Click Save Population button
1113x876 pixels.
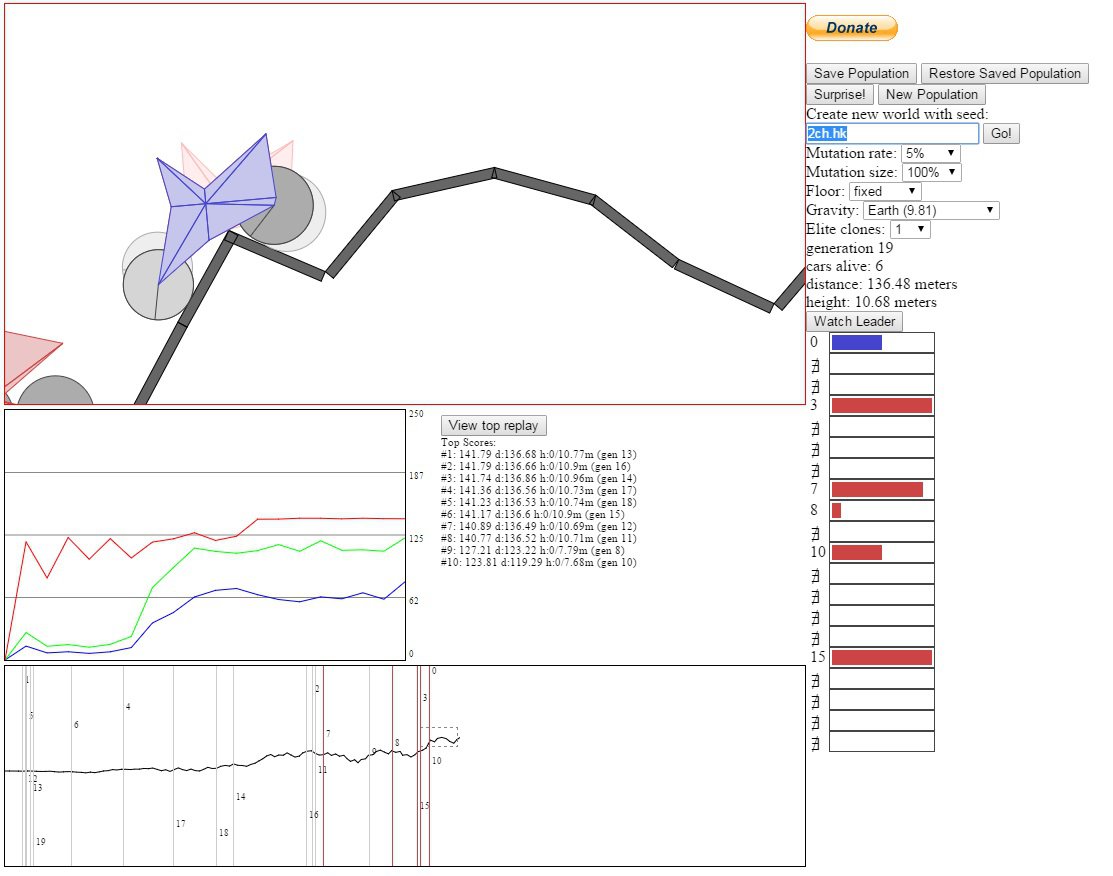(861, 74)
